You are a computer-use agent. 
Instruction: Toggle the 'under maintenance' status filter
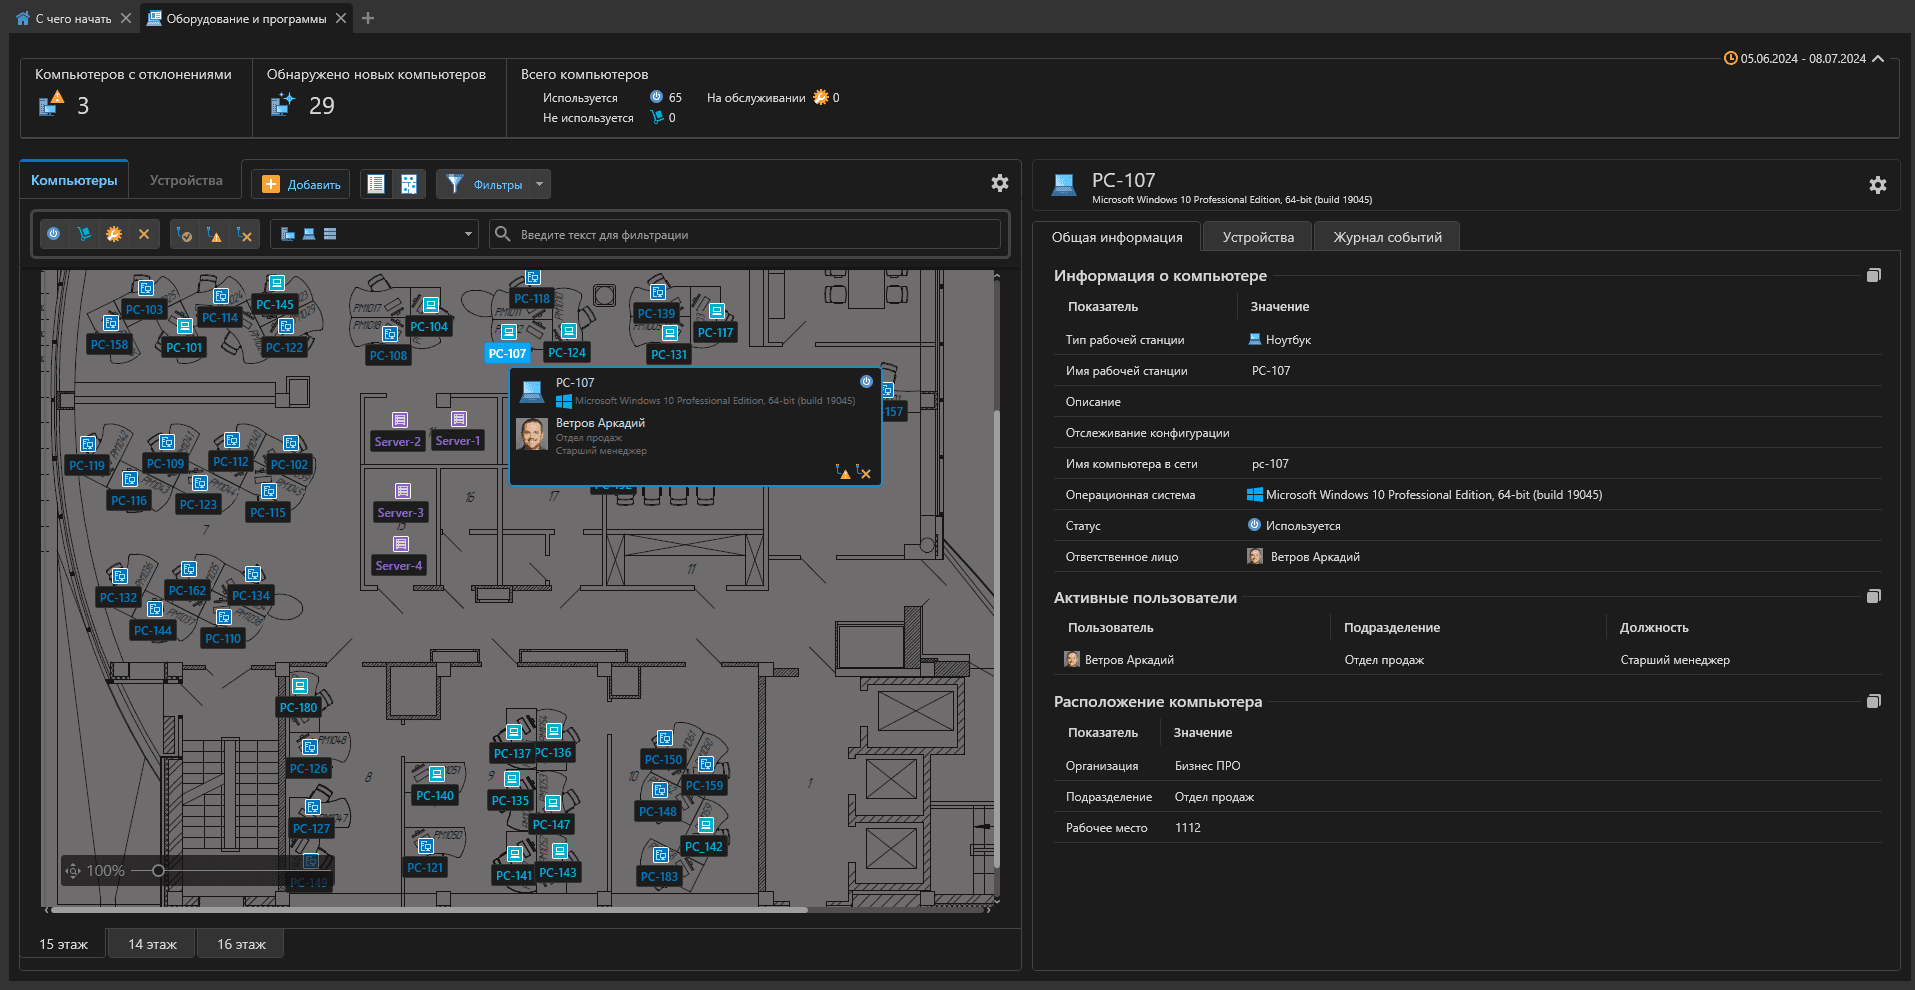pyautogui.click(x=114, y=234)
